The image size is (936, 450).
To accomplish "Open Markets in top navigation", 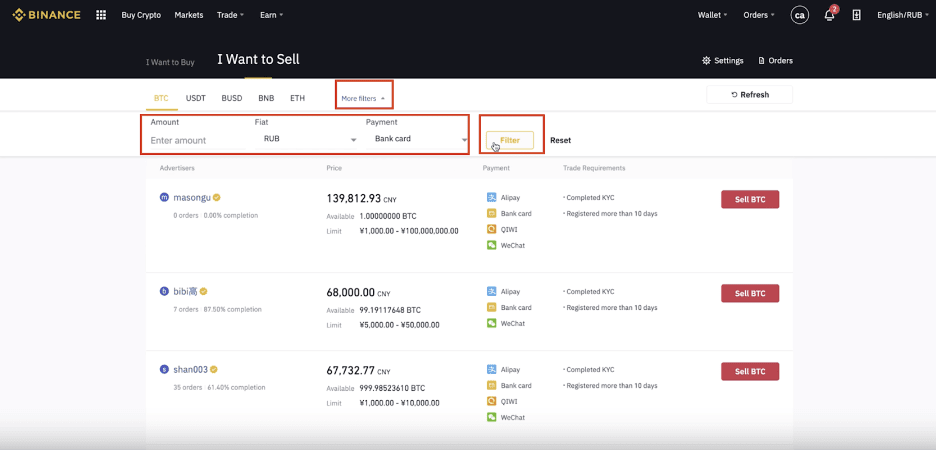I will 189,15.
